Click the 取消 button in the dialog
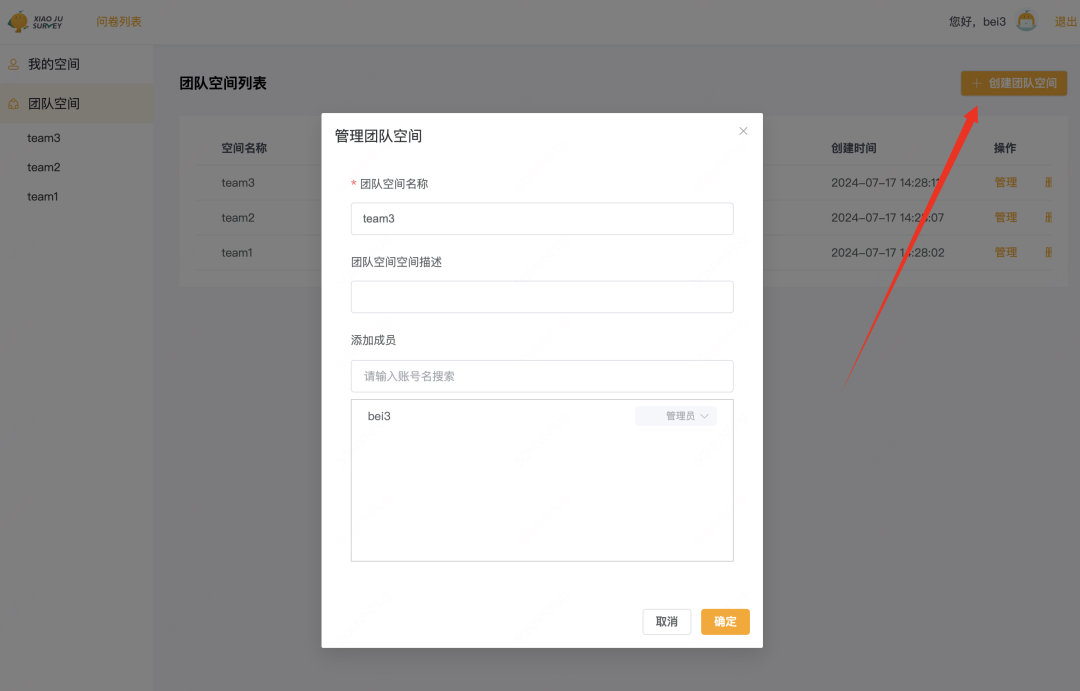 (x=666, y=621)
